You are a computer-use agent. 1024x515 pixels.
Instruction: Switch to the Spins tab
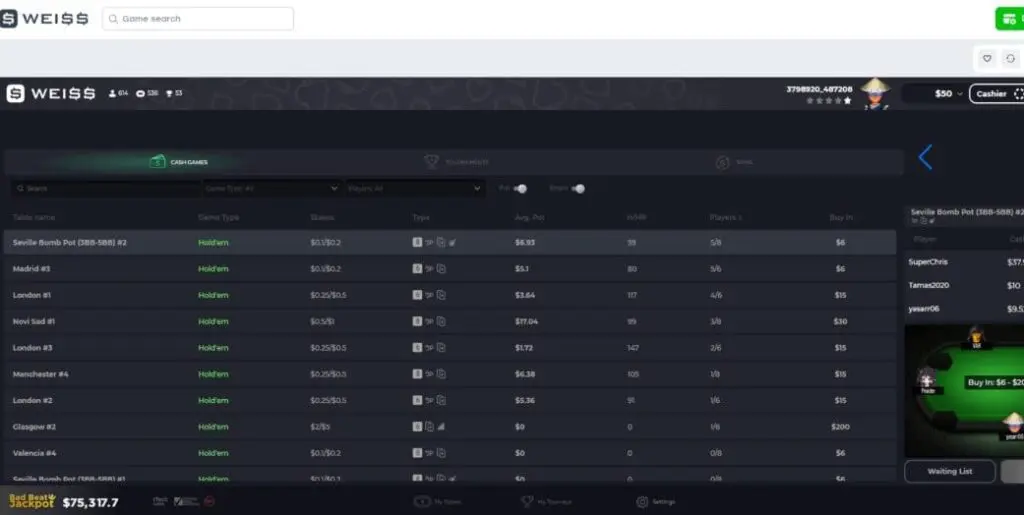pos(734,162)
